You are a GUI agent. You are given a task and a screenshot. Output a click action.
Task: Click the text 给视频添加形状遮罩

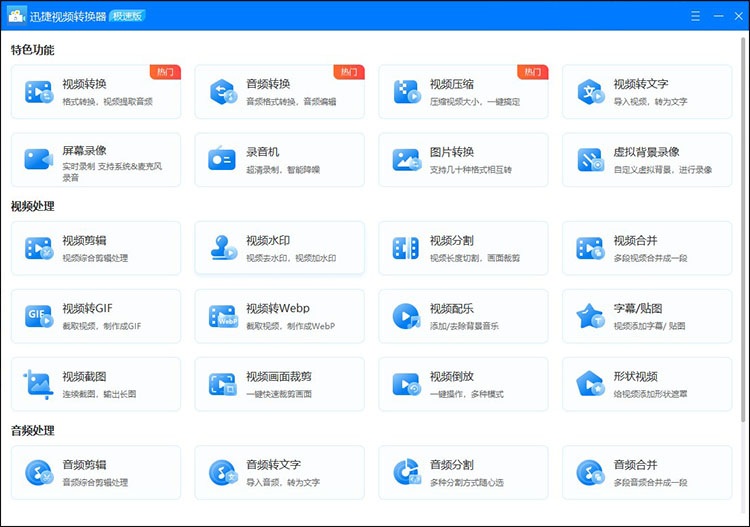[651, 394]
